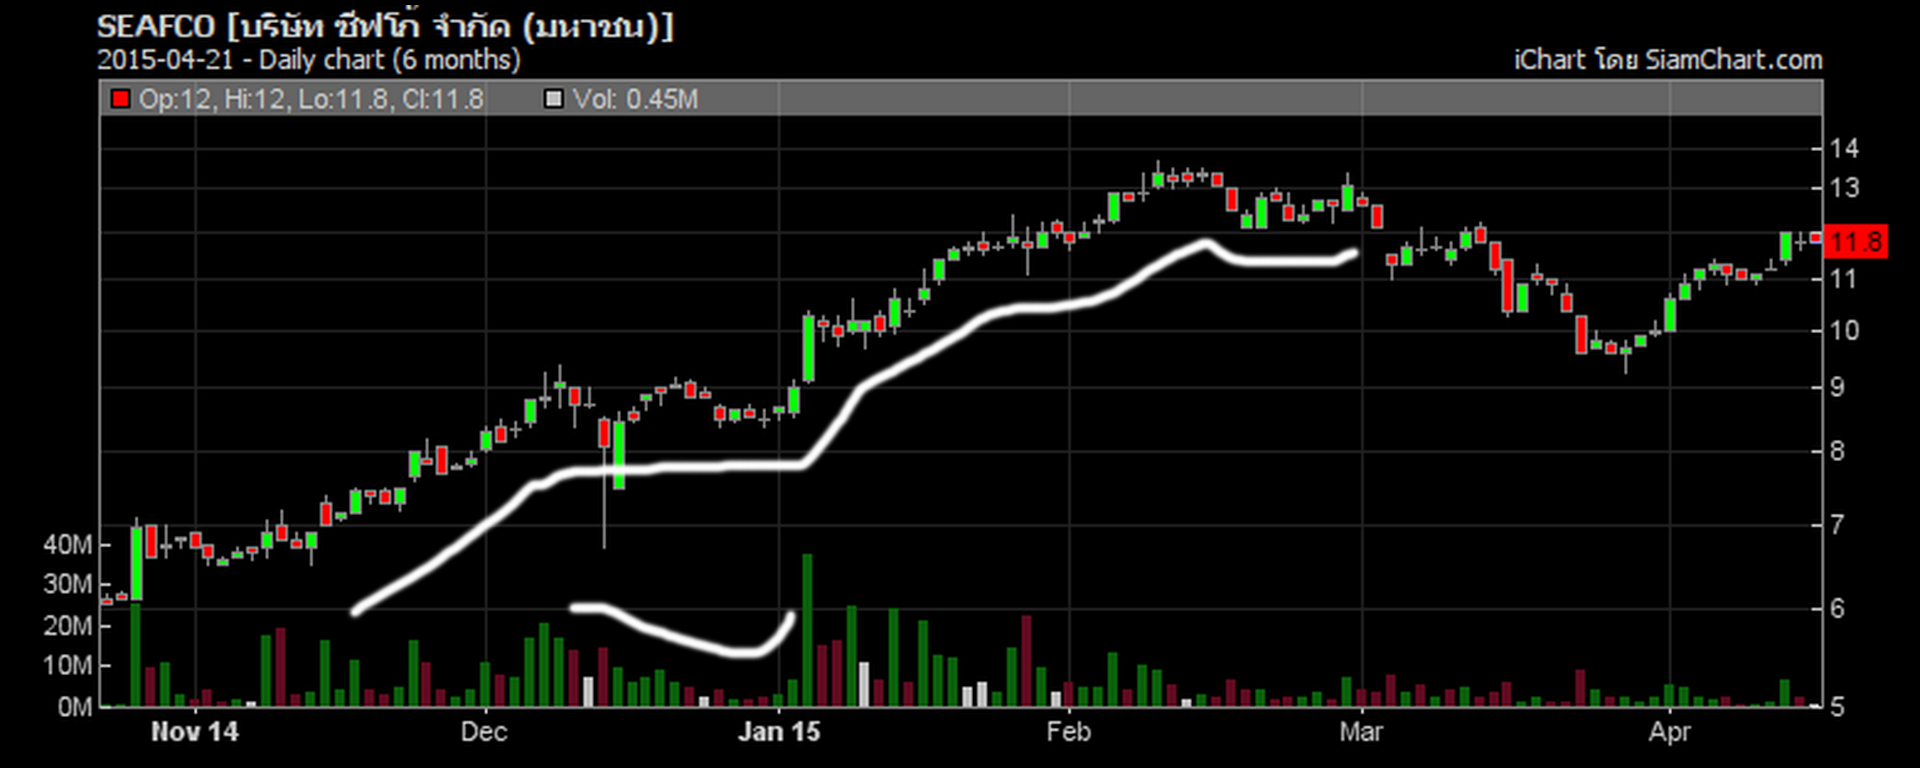Click the 20M volume axis label
This screenshot has width=1920, height=768.
[x=68, y=627]
